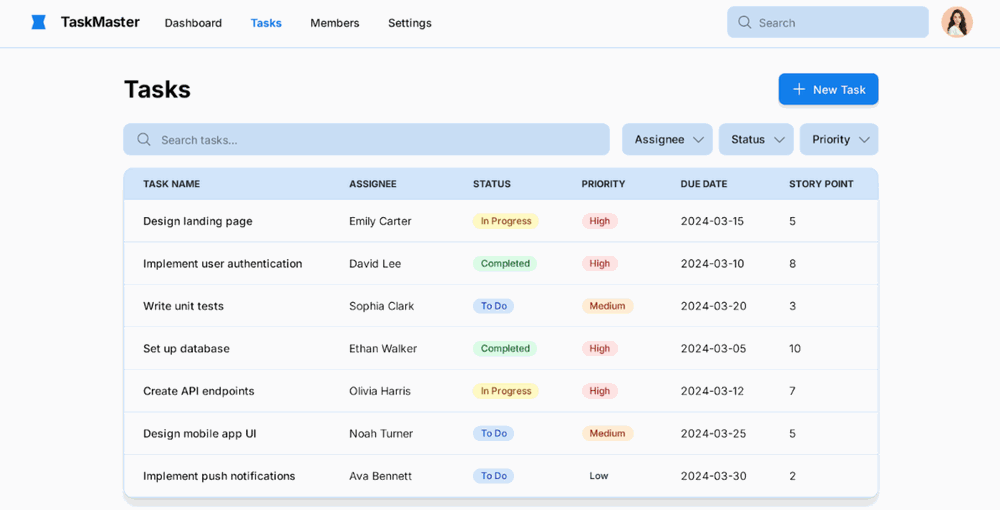Image resolution: width=1000 pixels, height=510 pixels.
Task: Create a task with New Task button
Action: tap(828, 89)
